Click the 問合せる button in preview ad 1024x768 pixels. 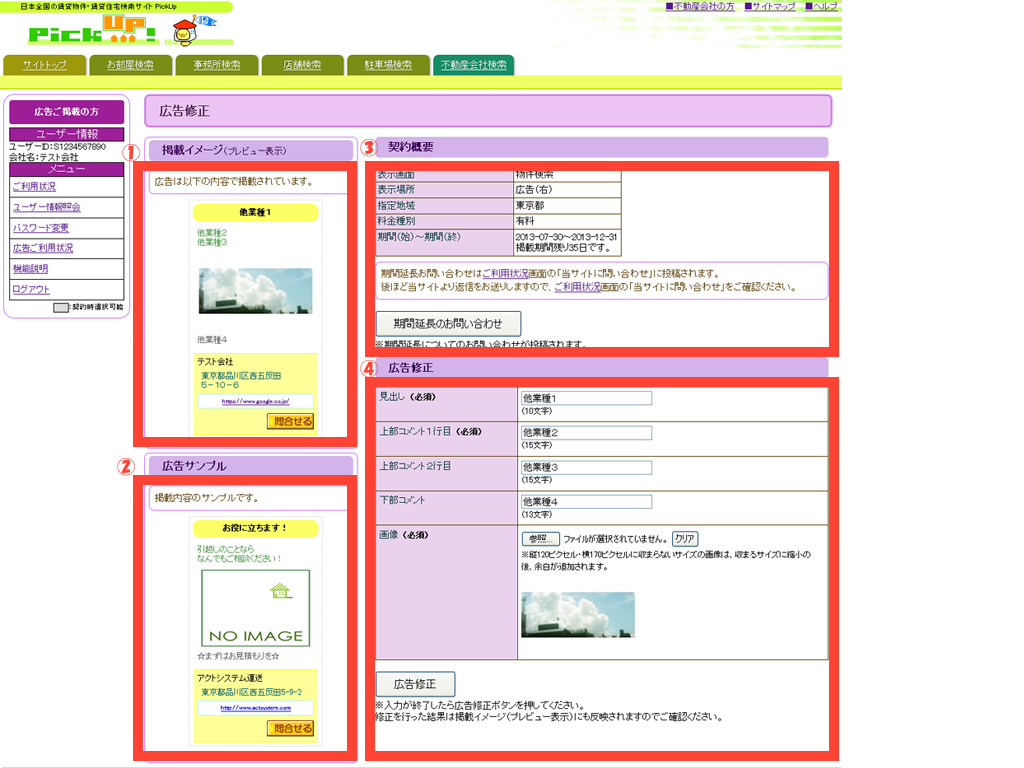tap(290, 421)
